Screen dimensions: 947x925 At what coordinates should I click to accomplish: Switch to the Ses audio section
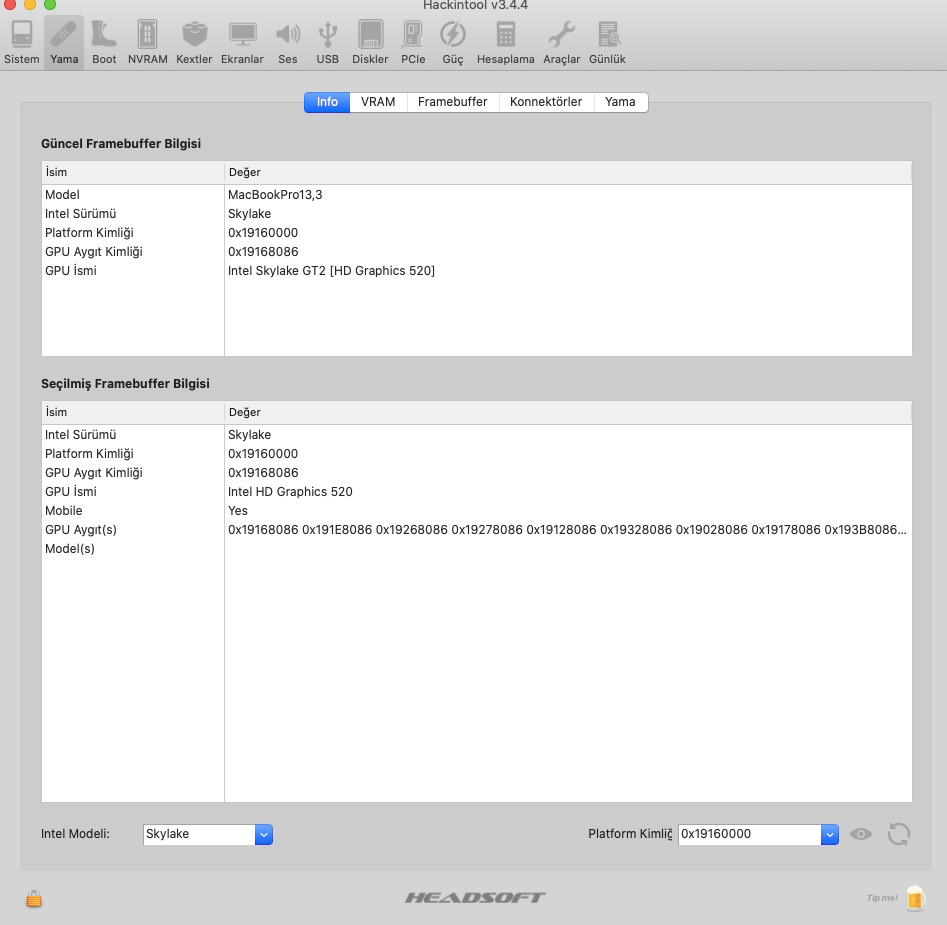(288, 42)
